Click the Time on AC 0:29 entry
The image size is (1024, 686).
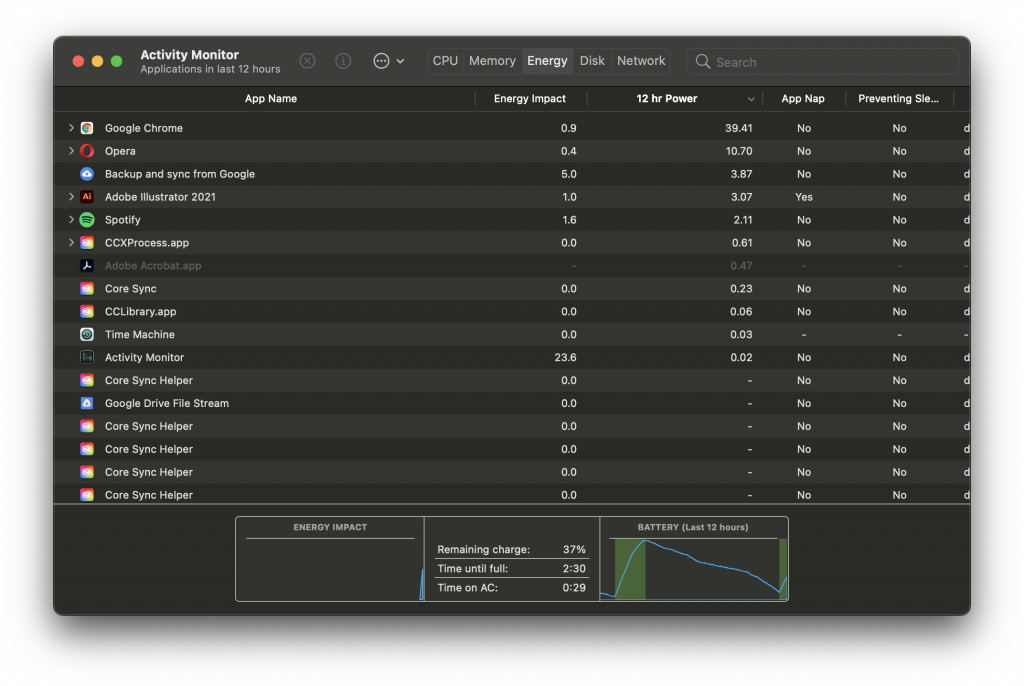point(511,587)
